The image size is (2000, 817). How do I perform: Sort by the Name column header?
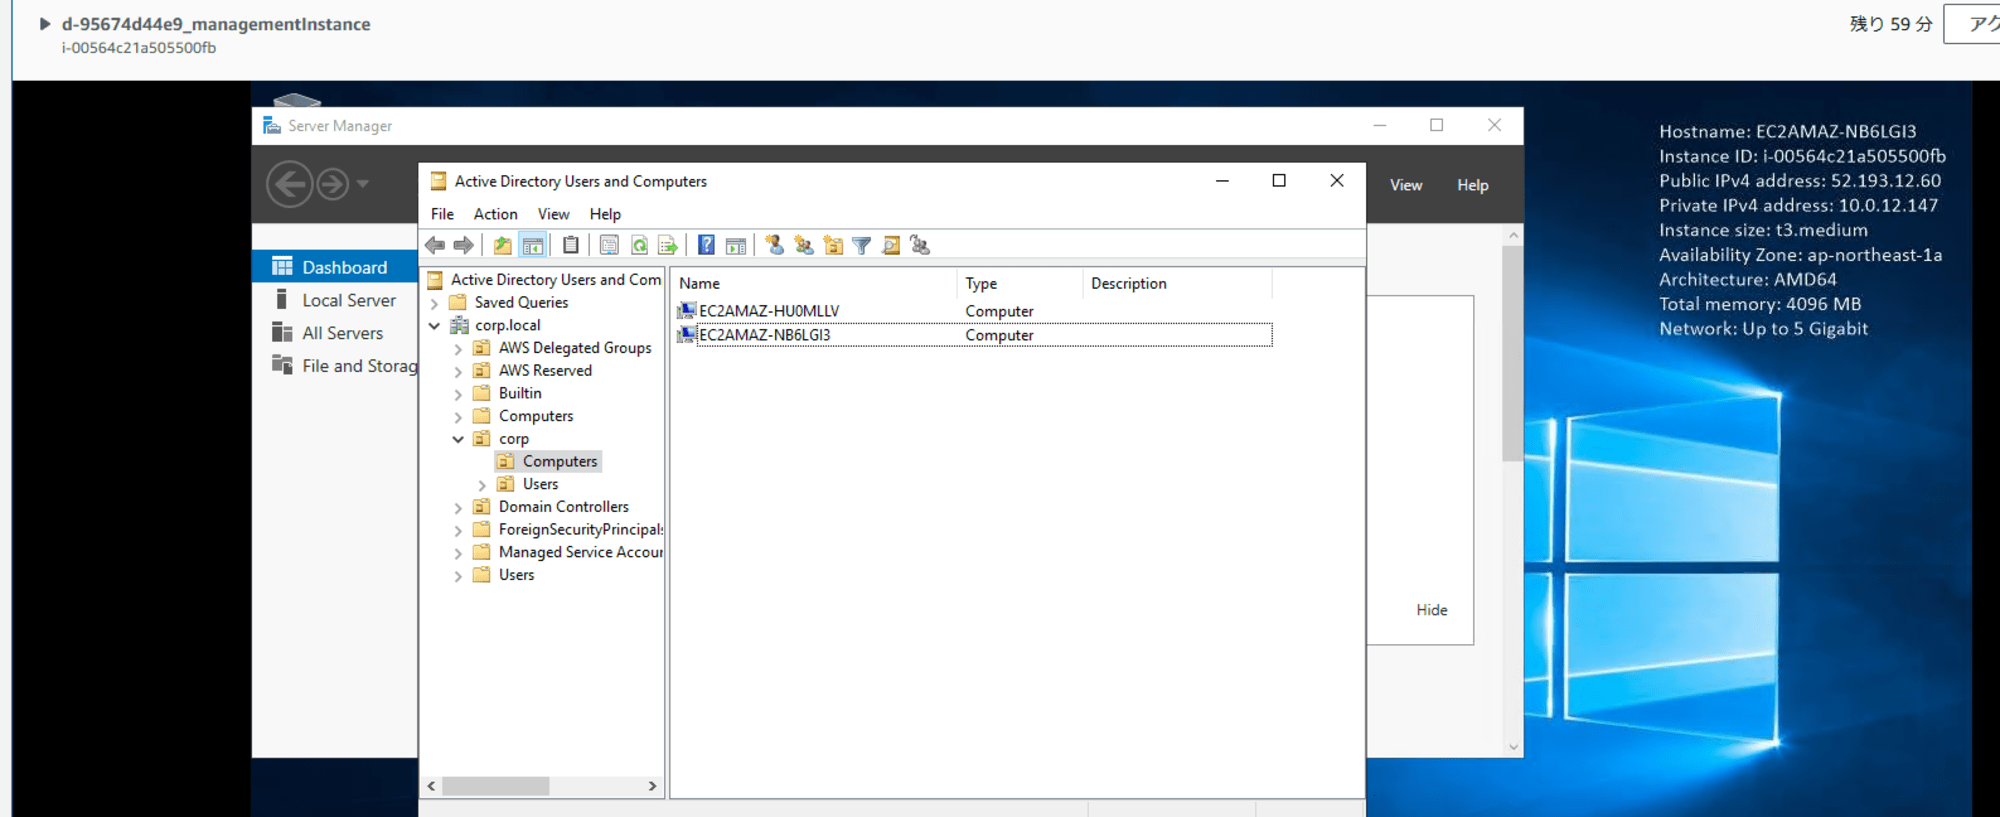tap(814, 283)
